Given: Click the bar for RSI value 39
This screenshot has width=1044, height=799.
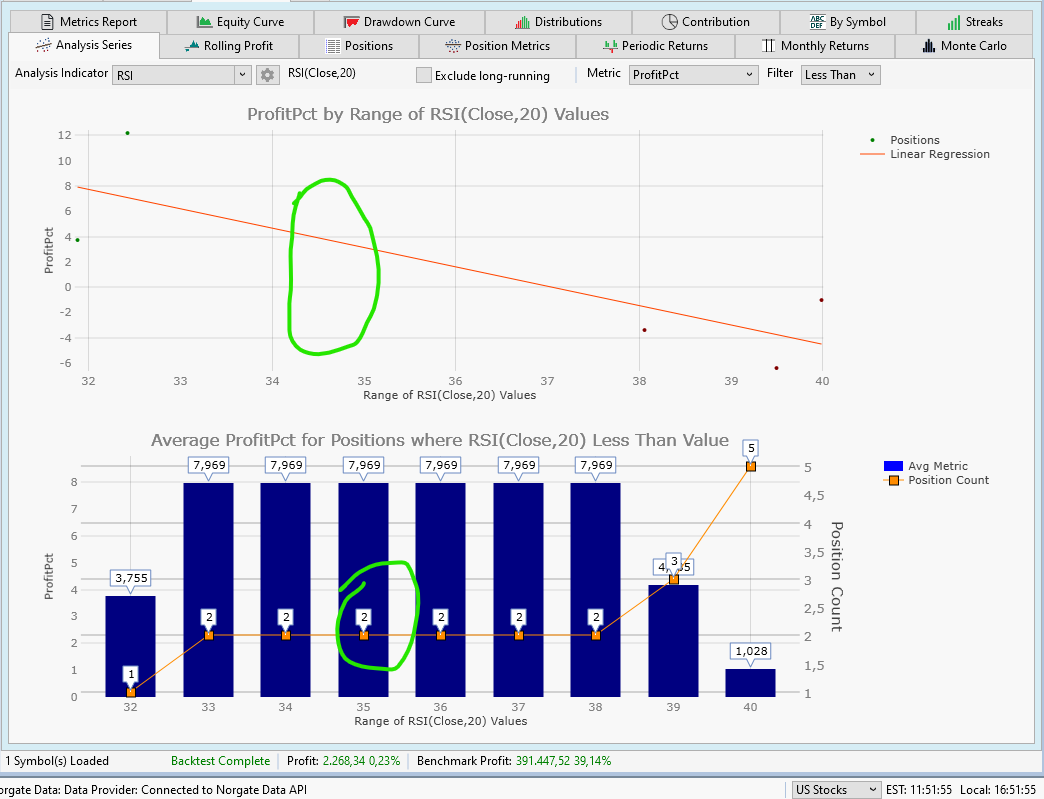Looking at the screenshot, I should click(673, 640).
